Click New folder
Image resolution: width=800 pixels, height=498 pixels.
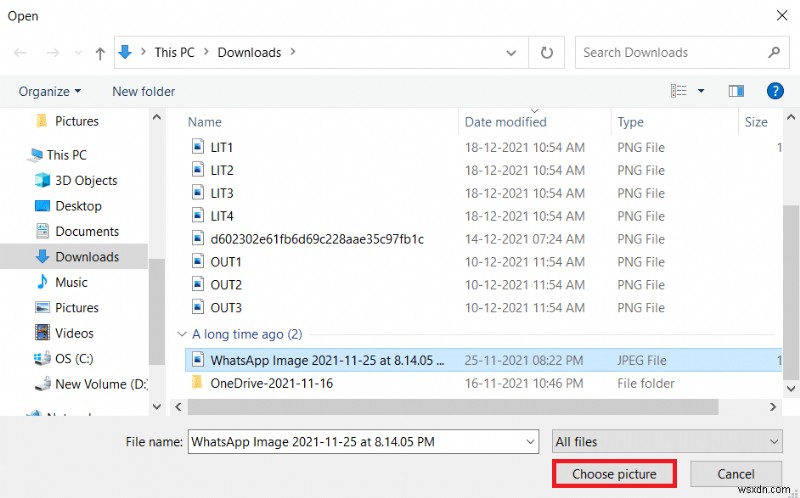143,91
